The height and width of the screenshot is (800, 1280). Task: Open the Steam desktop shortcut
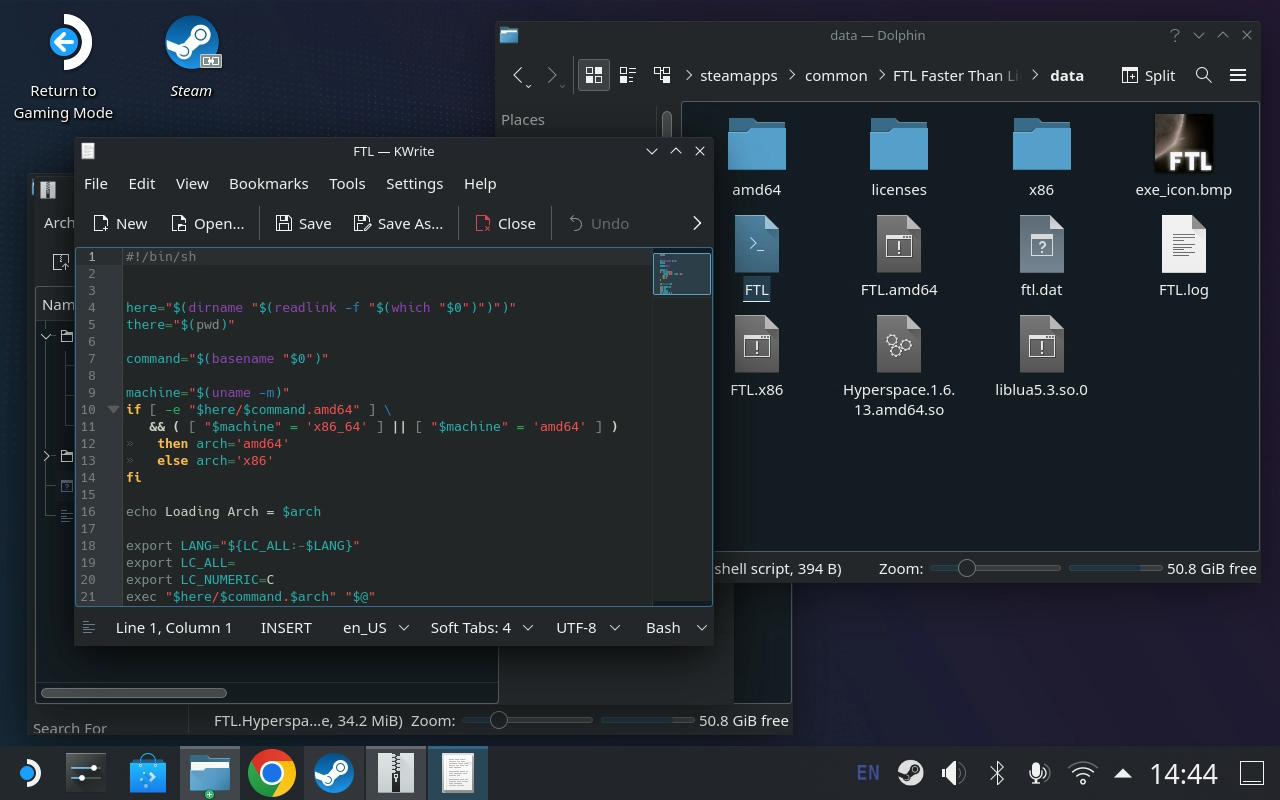point(191,58)
